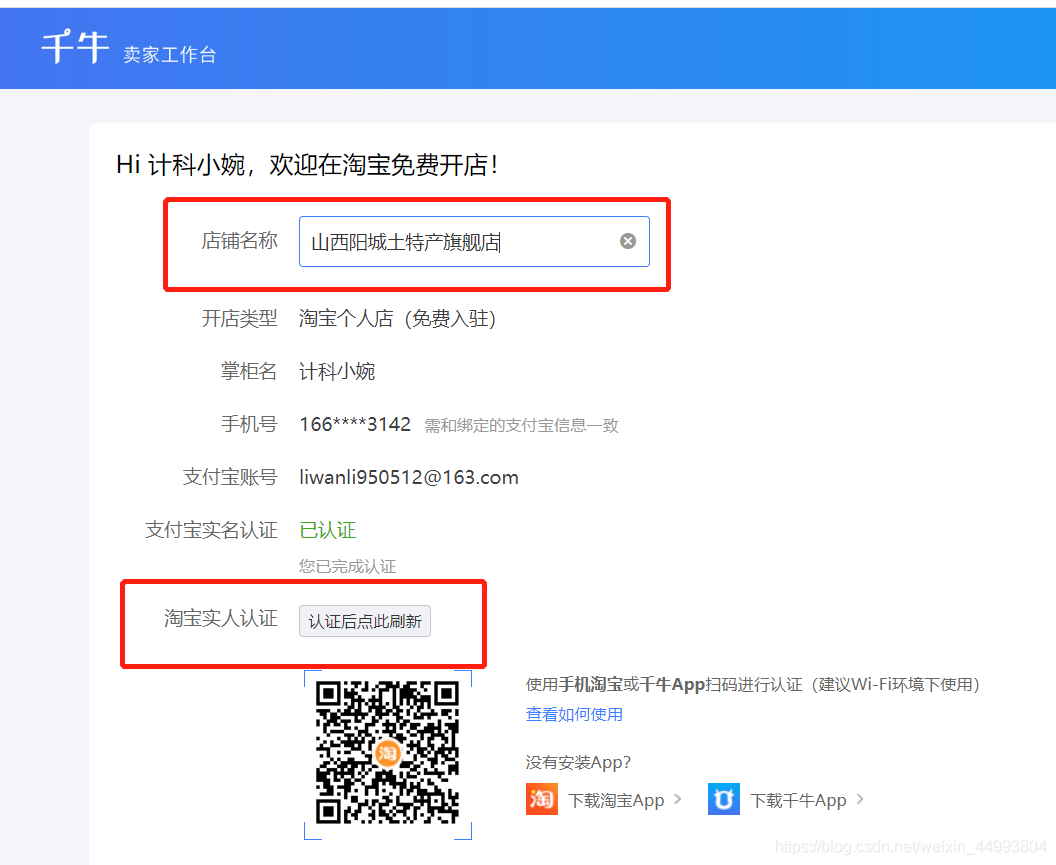Click the 掌柜名 label

tap(249, 371)
